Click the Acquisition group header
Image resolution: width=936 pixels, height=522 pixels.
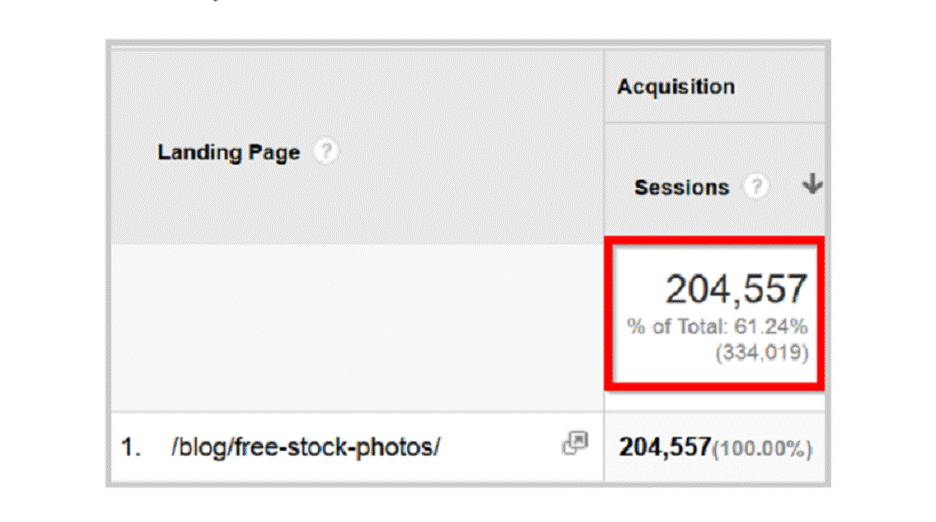click(x=675, y=87)
